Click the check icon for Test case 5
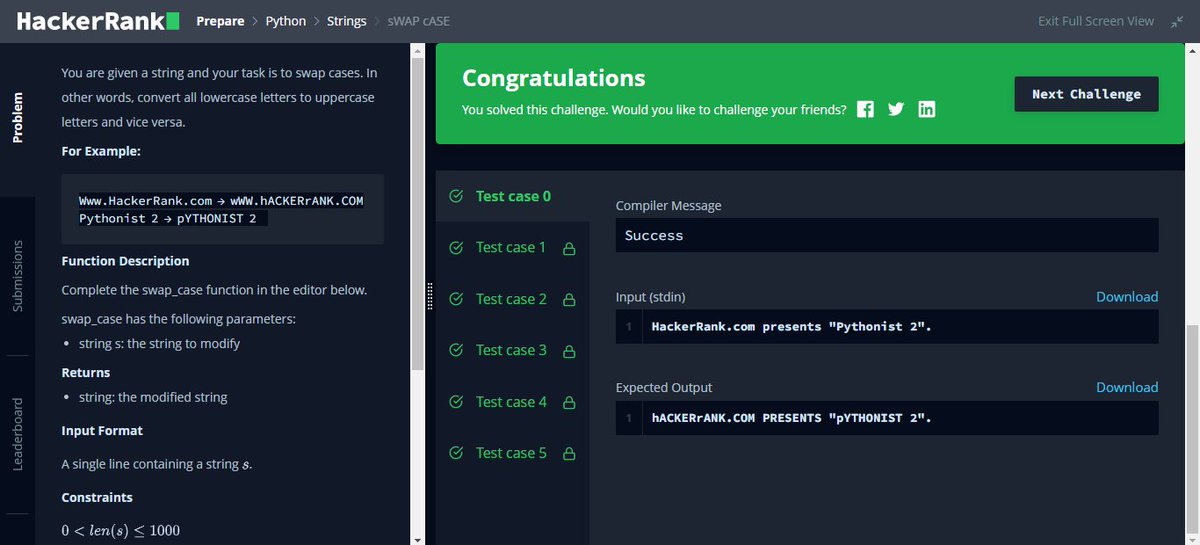Image resolution: width=1200 pixels, height=545 pixels. [x=456, y=453]
